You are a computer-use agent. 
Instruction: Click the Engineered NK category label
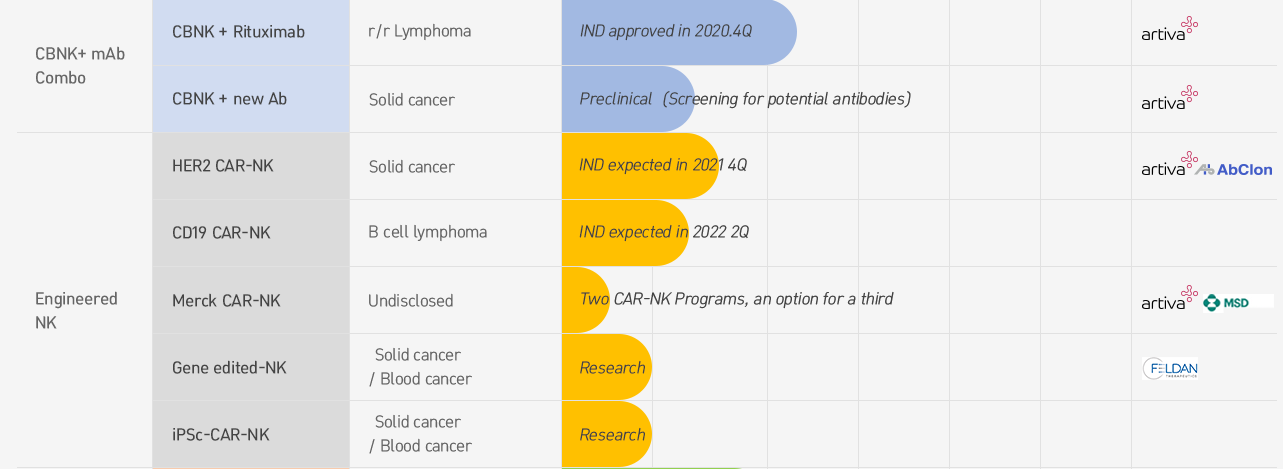(x=76, y=311)
